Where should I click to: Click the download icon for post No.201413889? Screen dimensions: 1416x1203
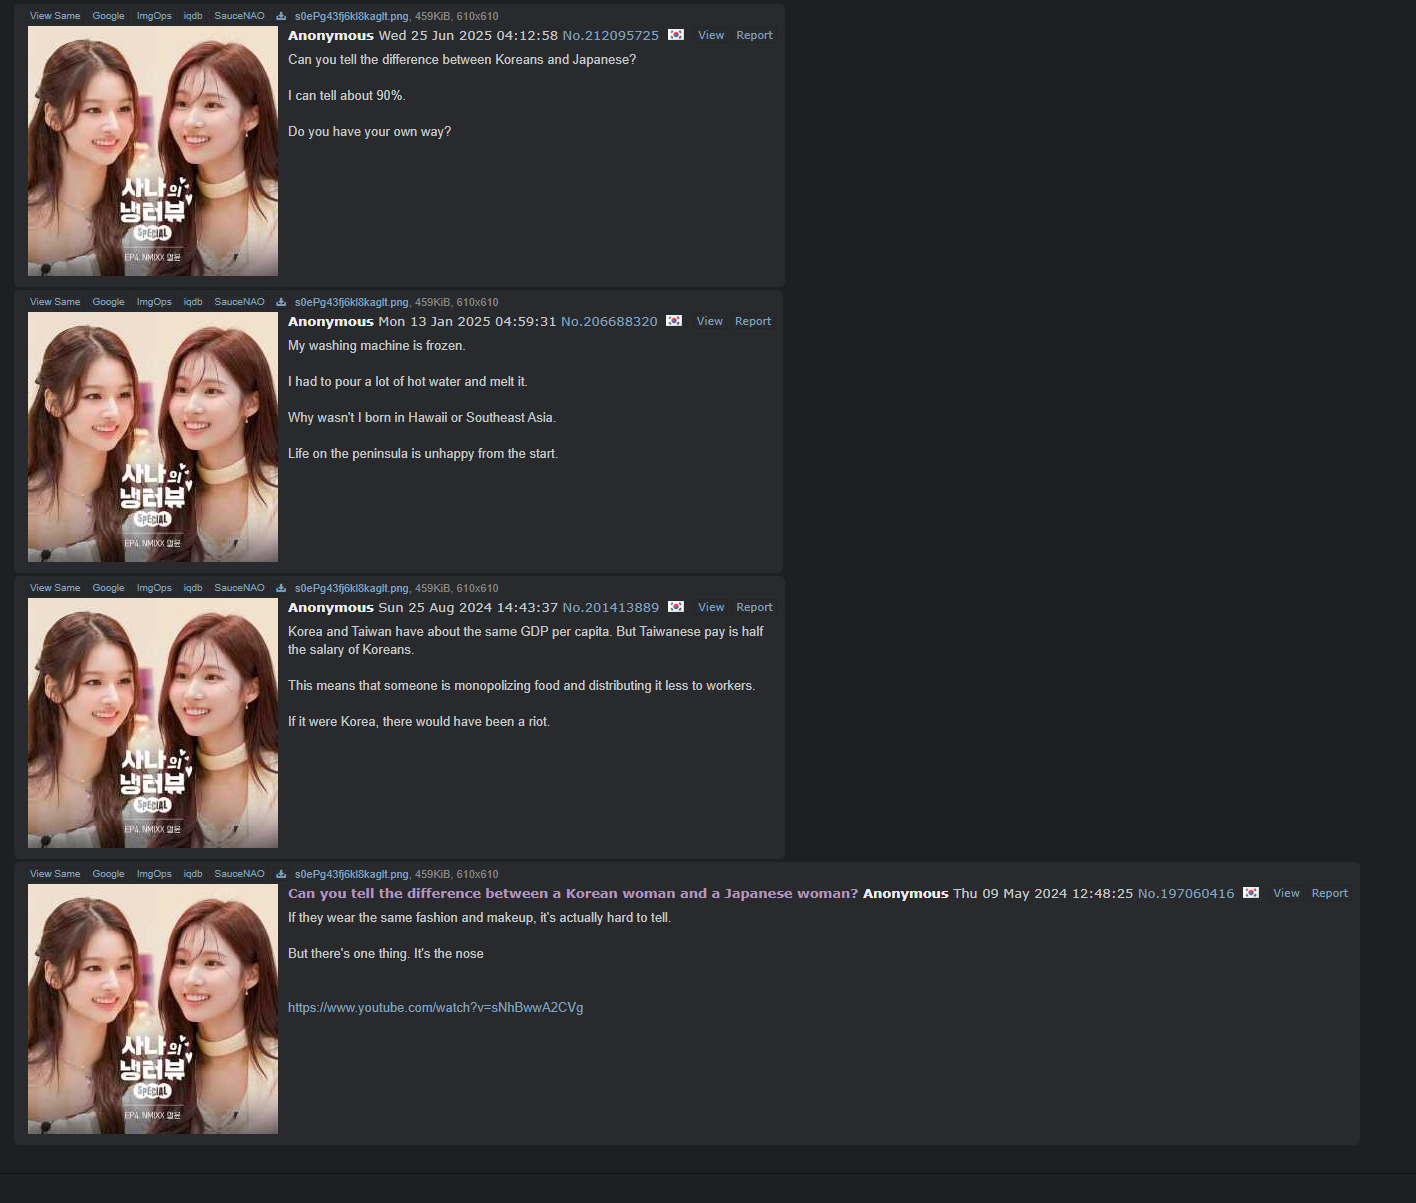(x=281, y=588)
